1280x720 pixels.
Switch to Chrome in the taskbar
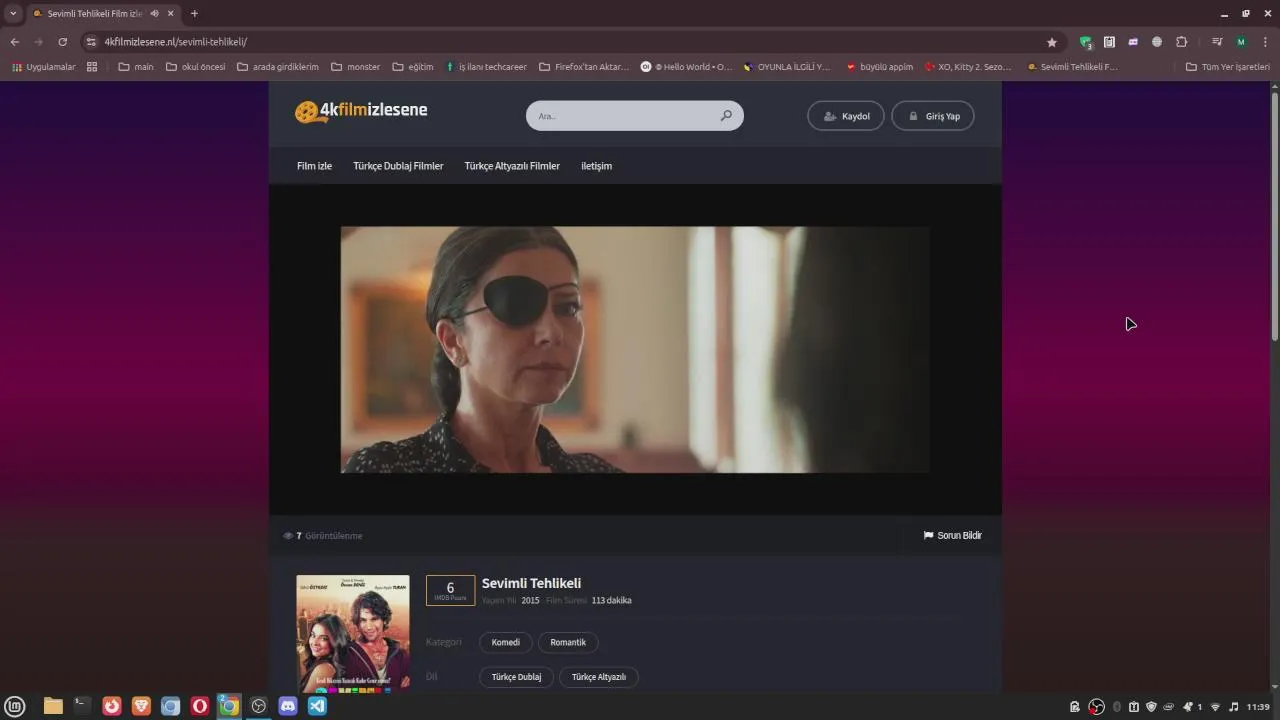point(229,706)
